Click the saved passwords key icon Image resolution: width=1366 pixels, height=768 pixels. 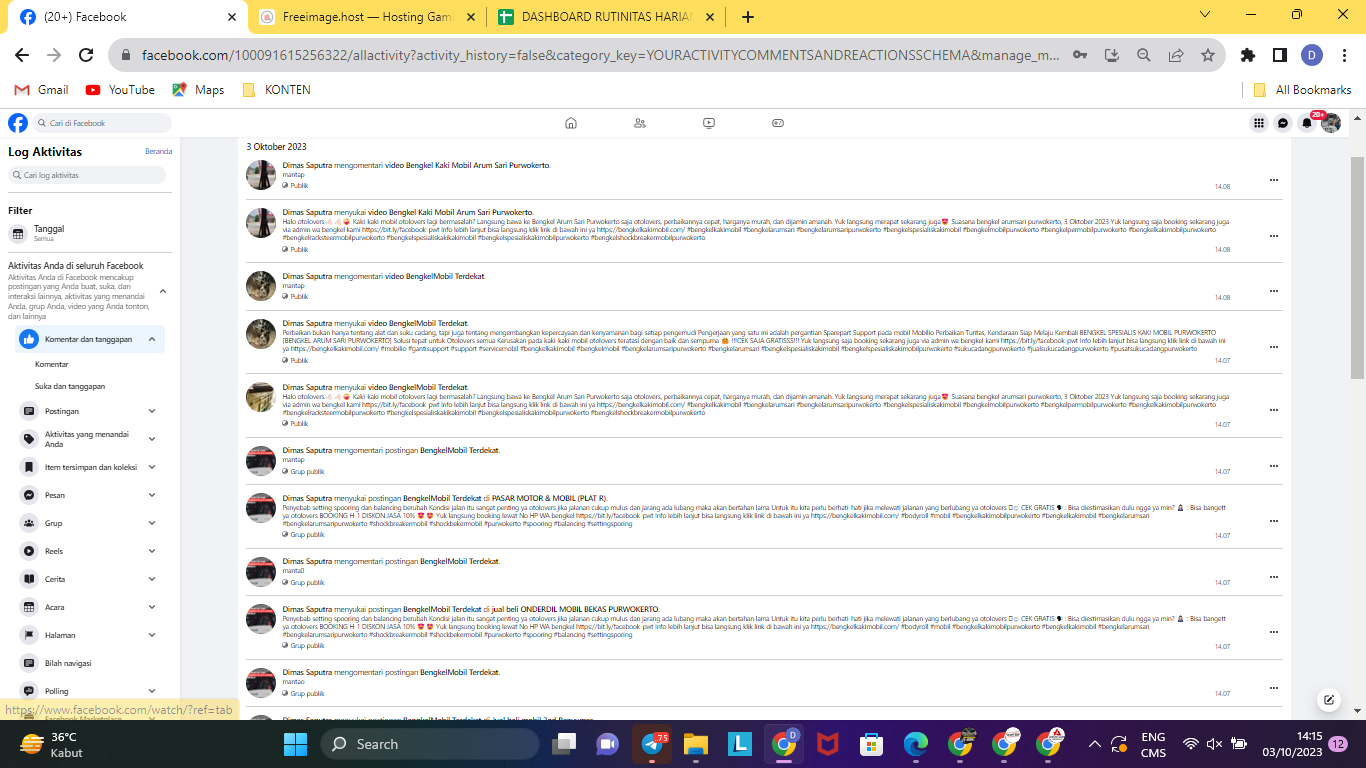[1080, 55]
